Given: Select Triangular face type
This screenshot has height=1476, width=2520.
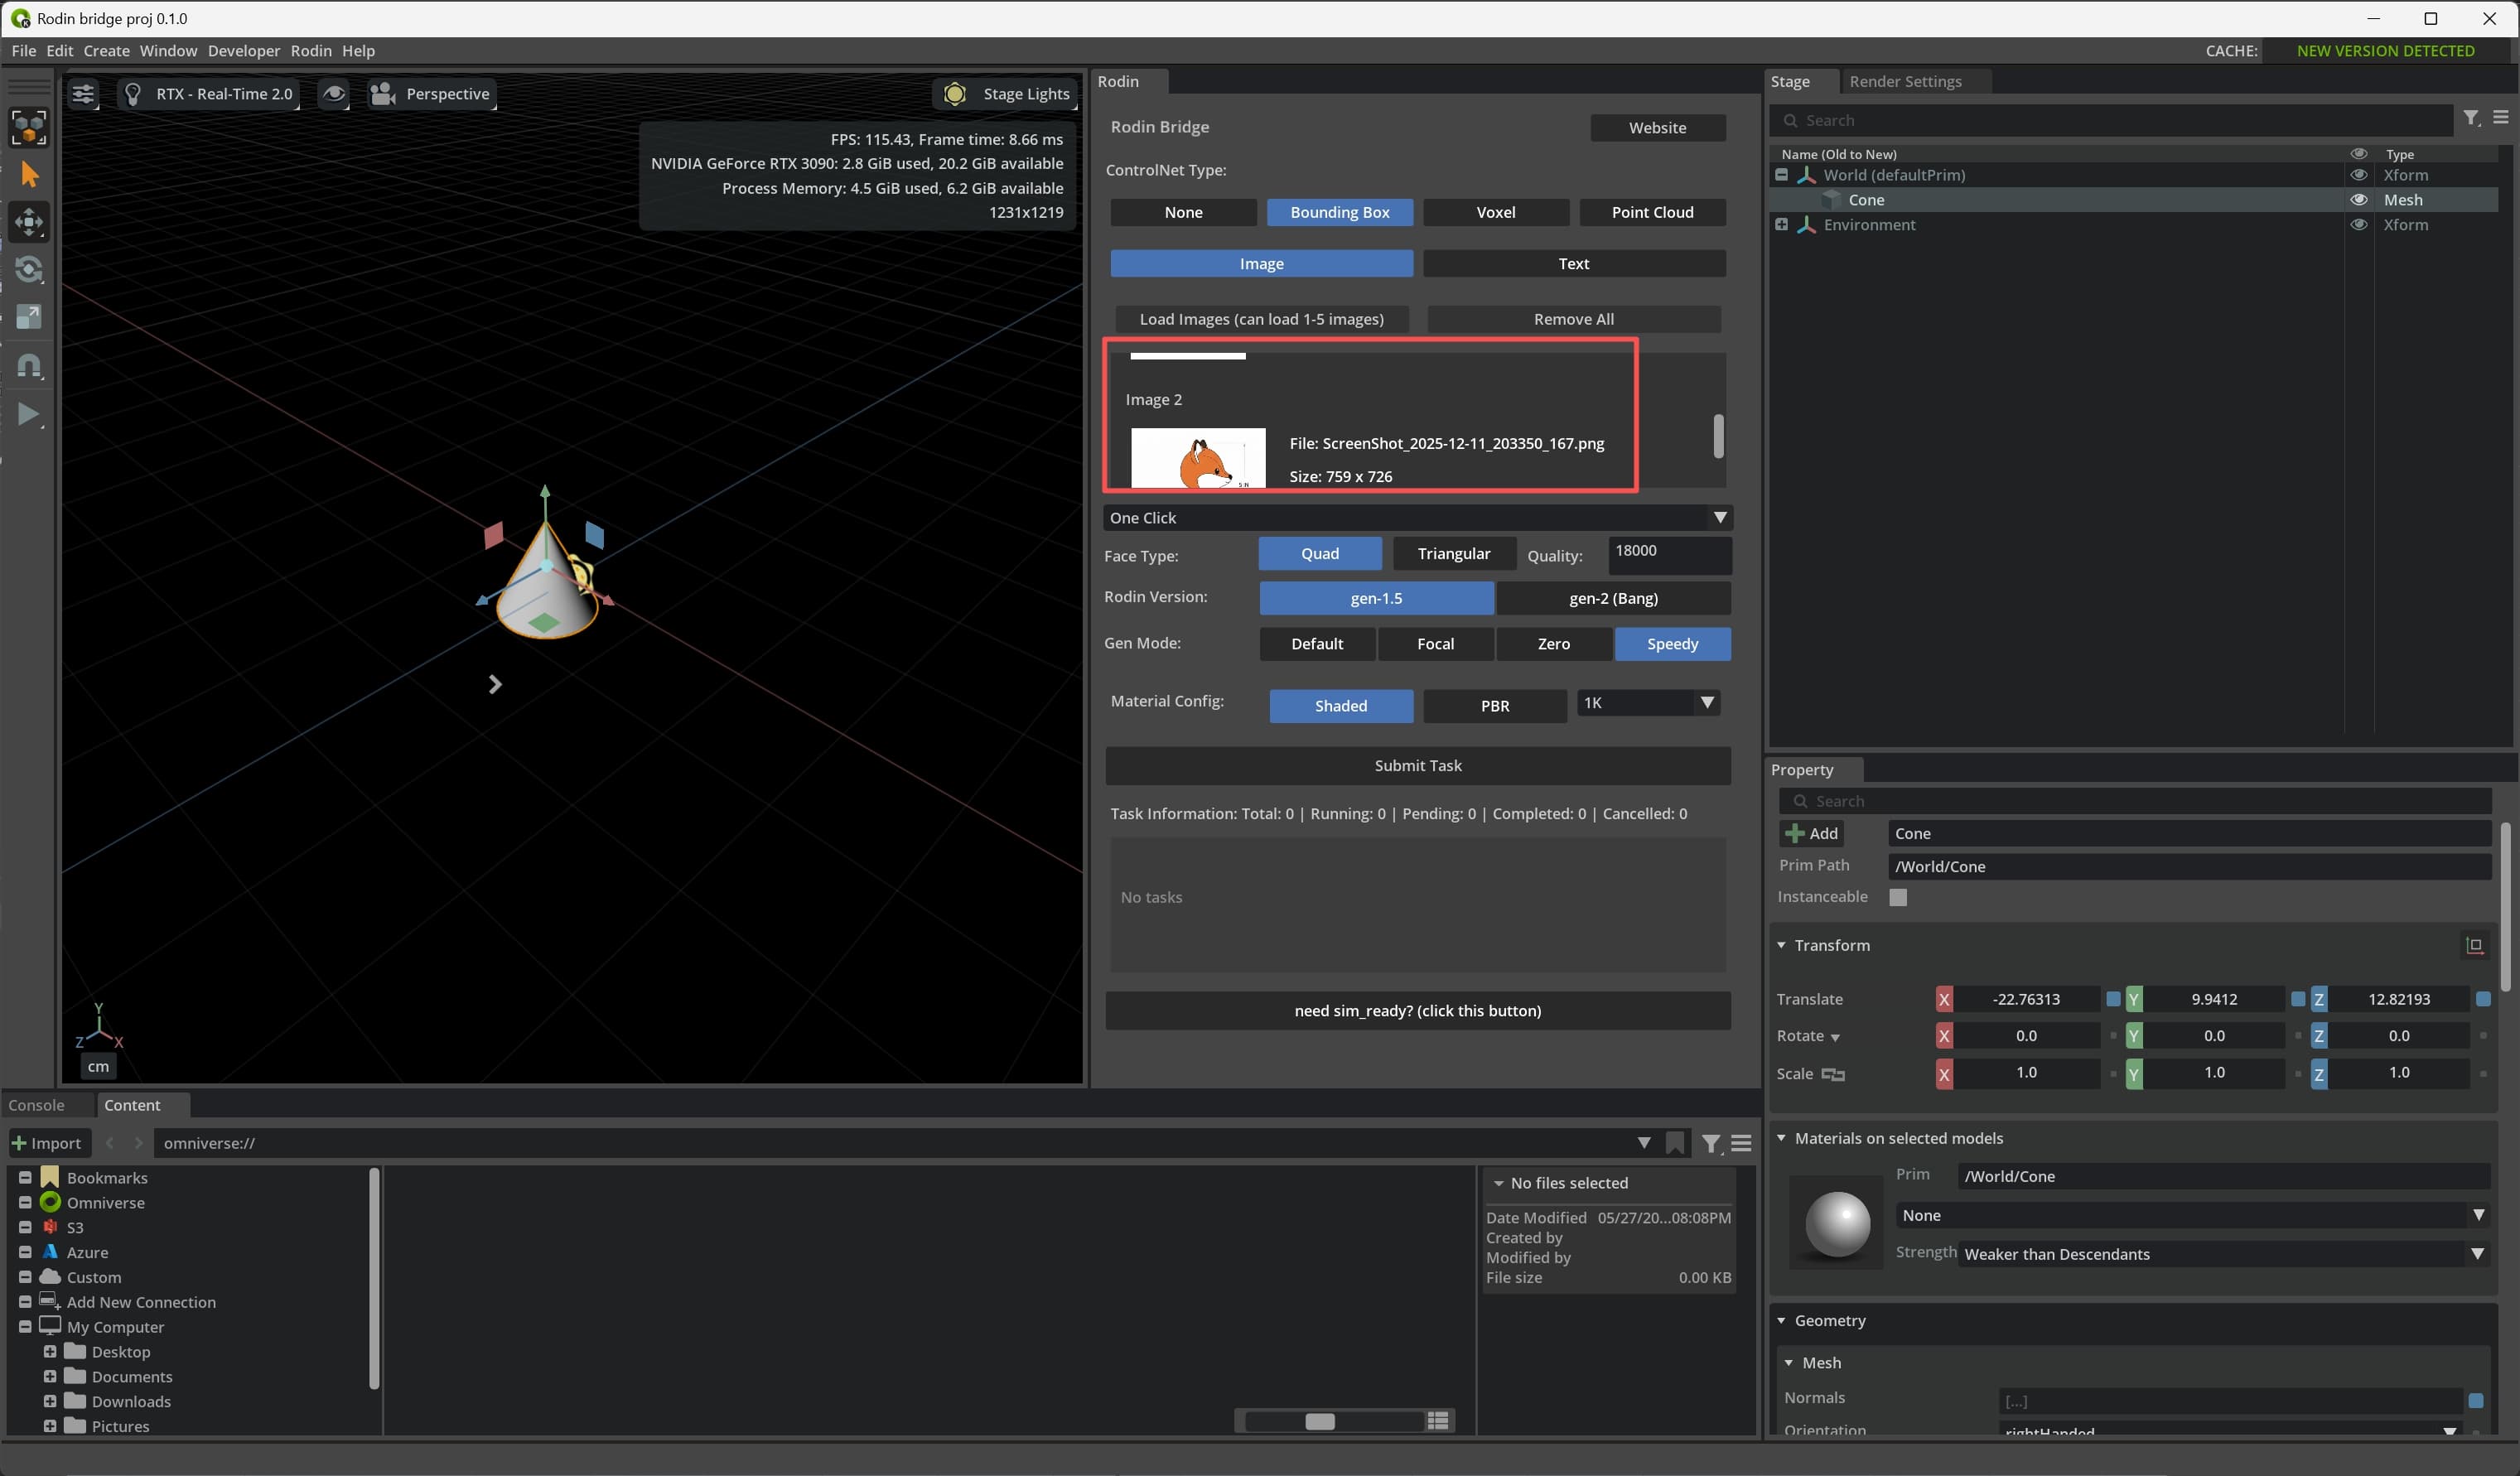Looking at the screenshot, I should click(x=1453, y=554).
